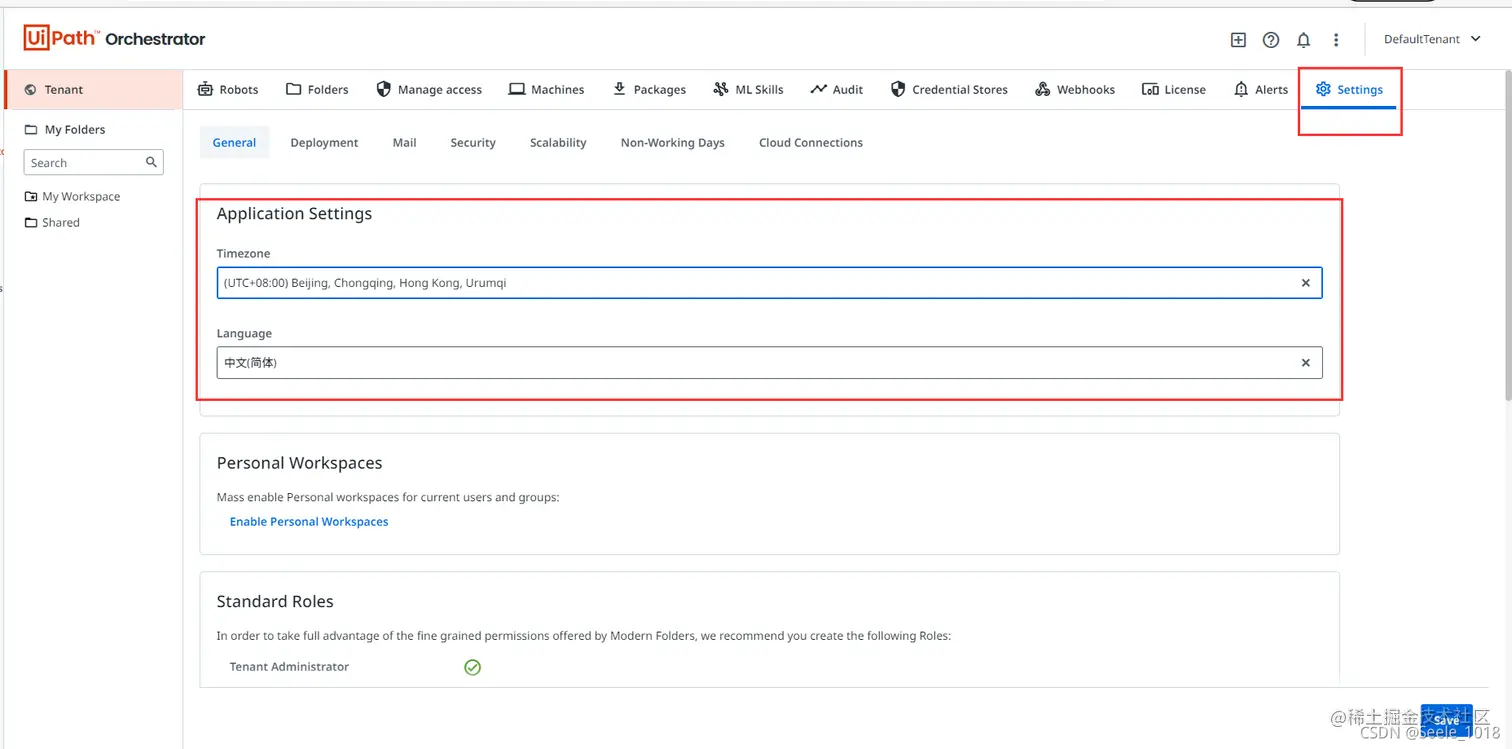Click the Tenant Administrator role label
This screenshot has height=749, width=1512.
289,667
